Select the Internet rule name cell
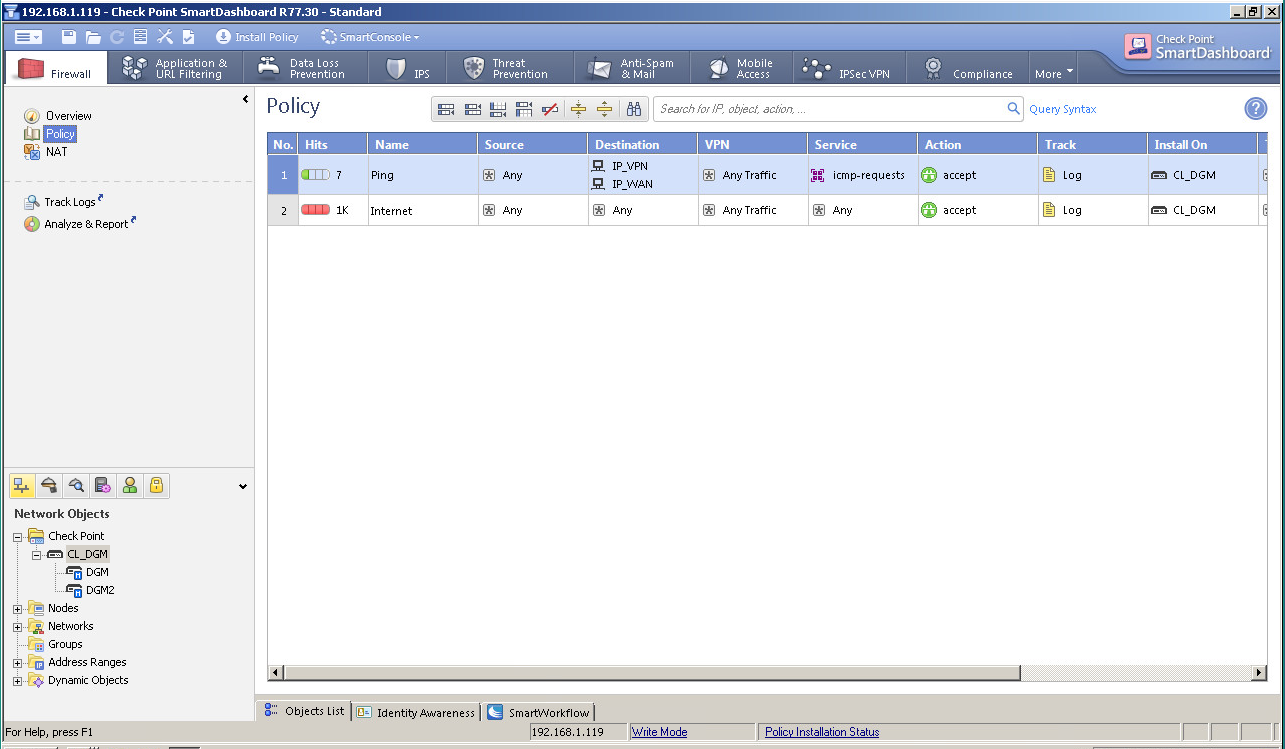Screen dimensions: 1285x749 point(423,211)
